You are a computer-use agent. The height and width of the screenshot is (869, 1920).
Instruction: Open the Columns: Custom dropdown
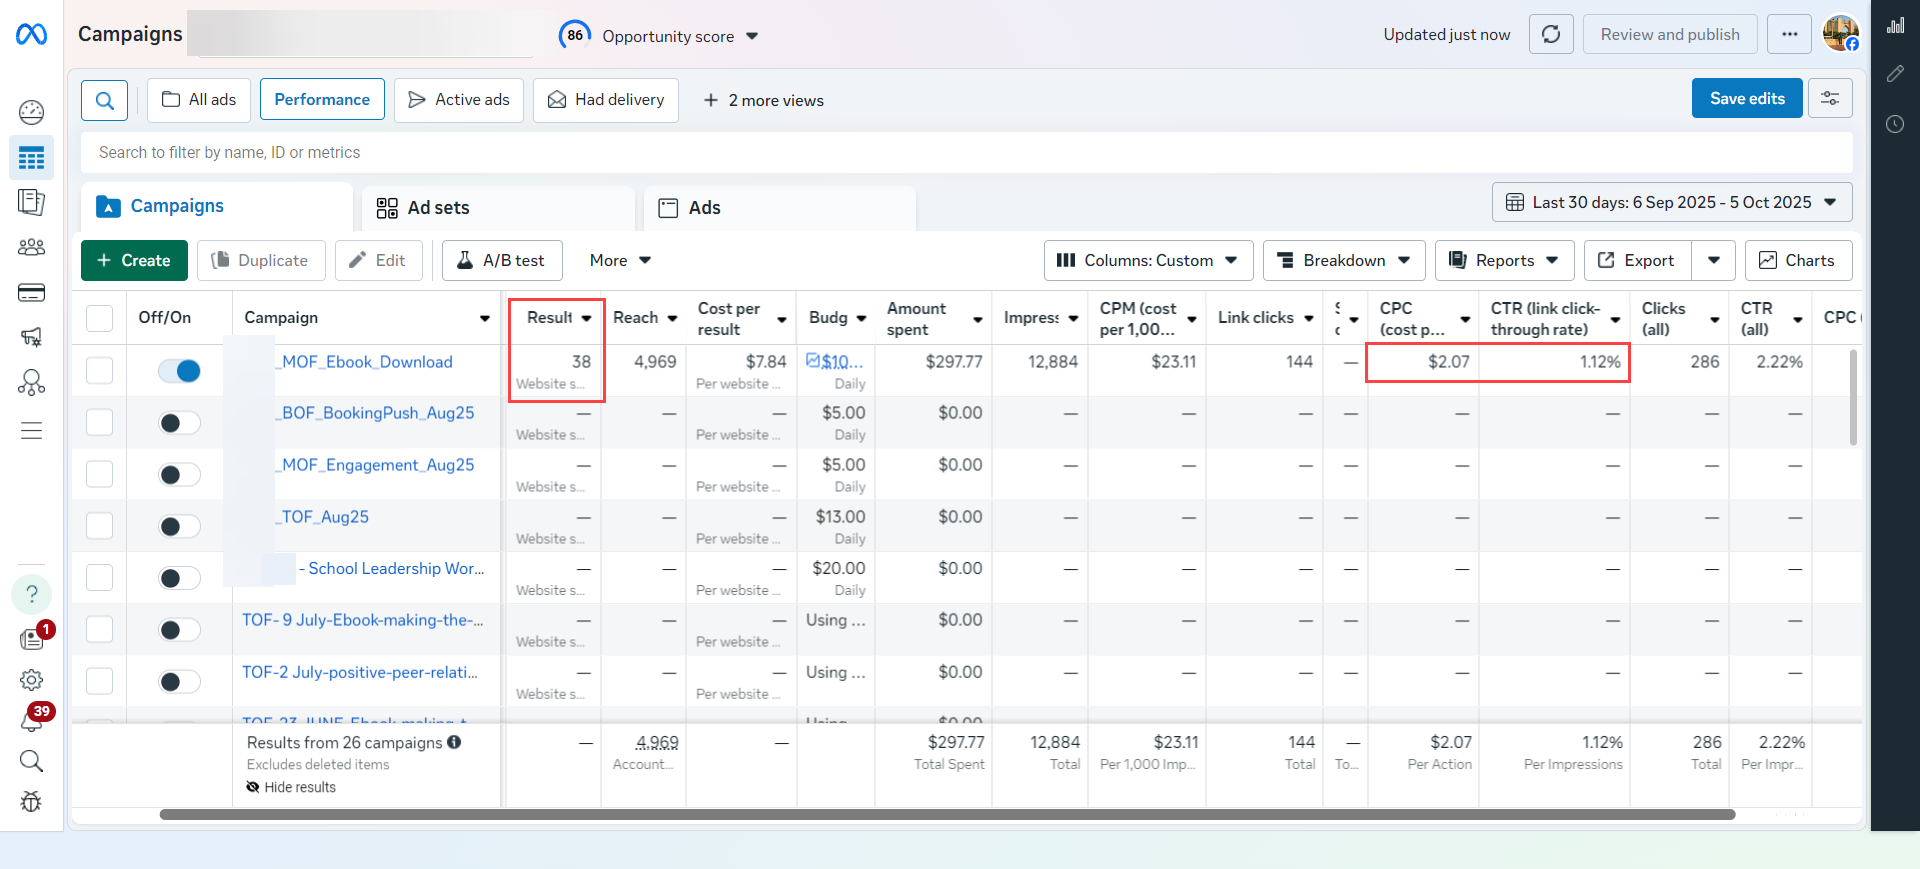pyautogui.click(x=1148, y=260)
